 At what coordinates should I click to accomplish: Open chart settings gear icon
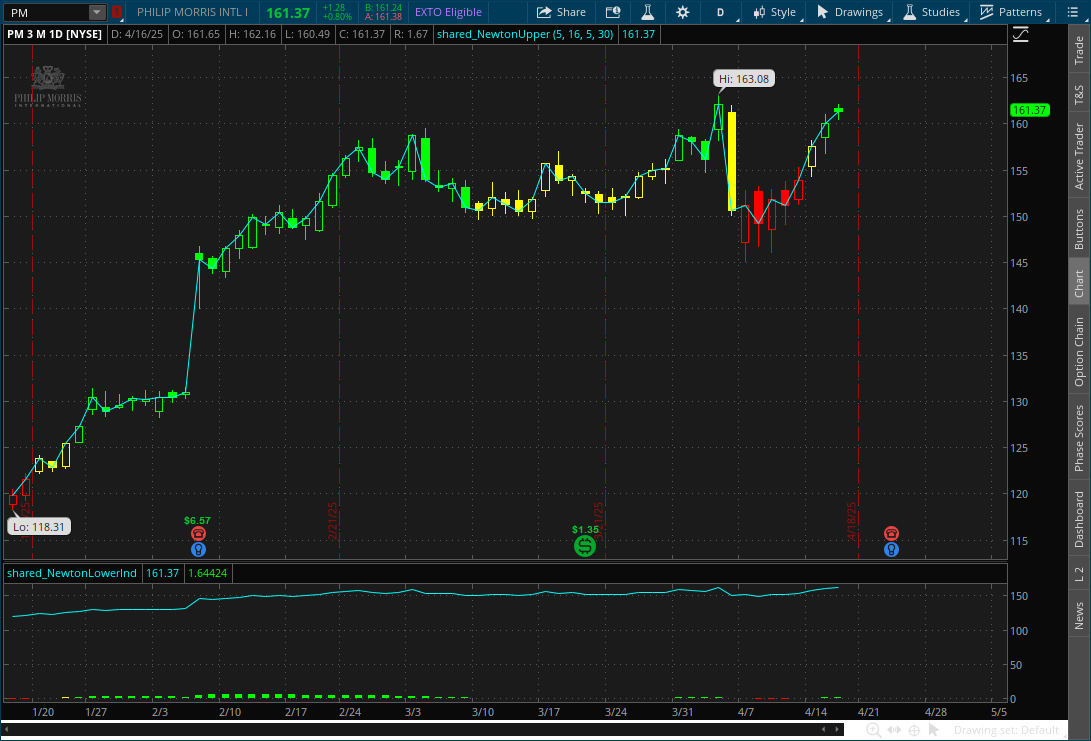(683, 12)
